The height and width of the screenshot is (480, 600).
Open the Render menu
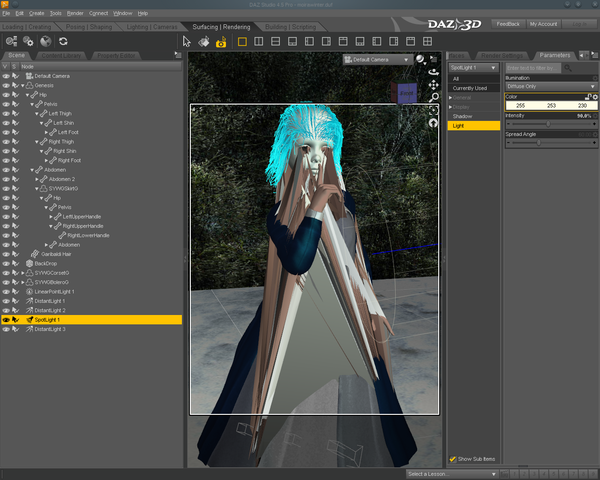point(75,13)
